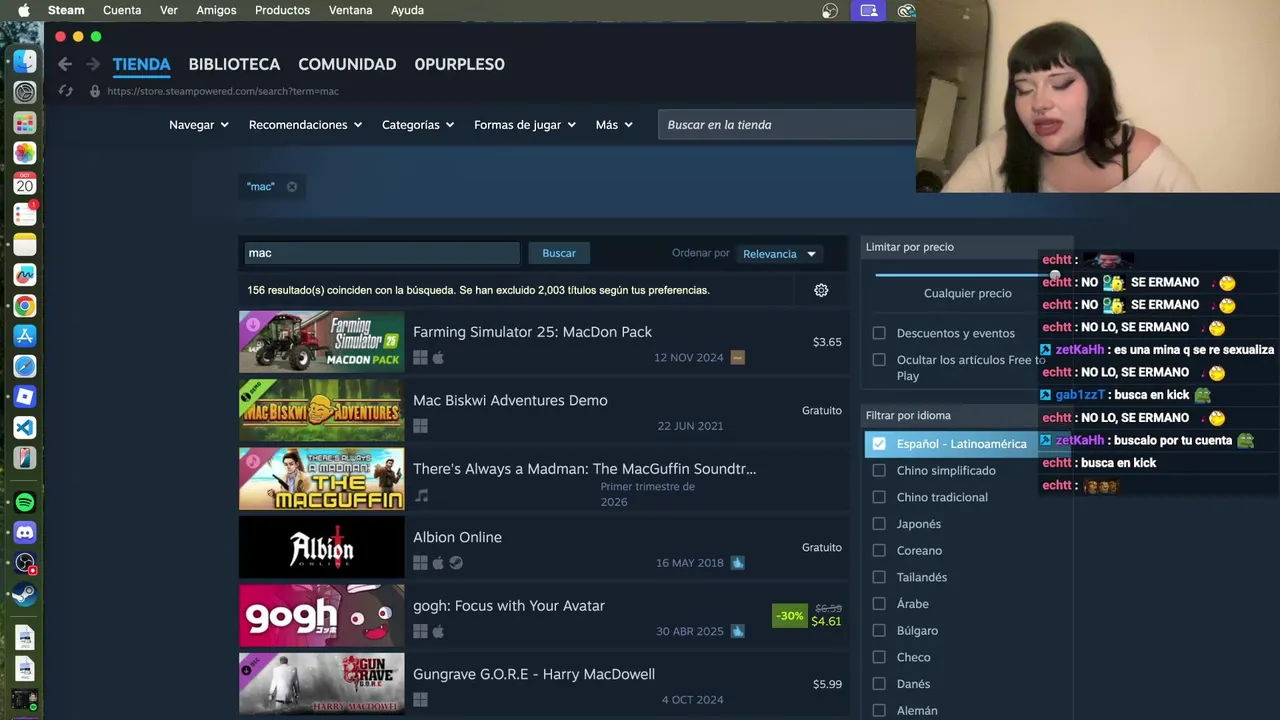Click the price limit slider handle

click(1054, 275)
